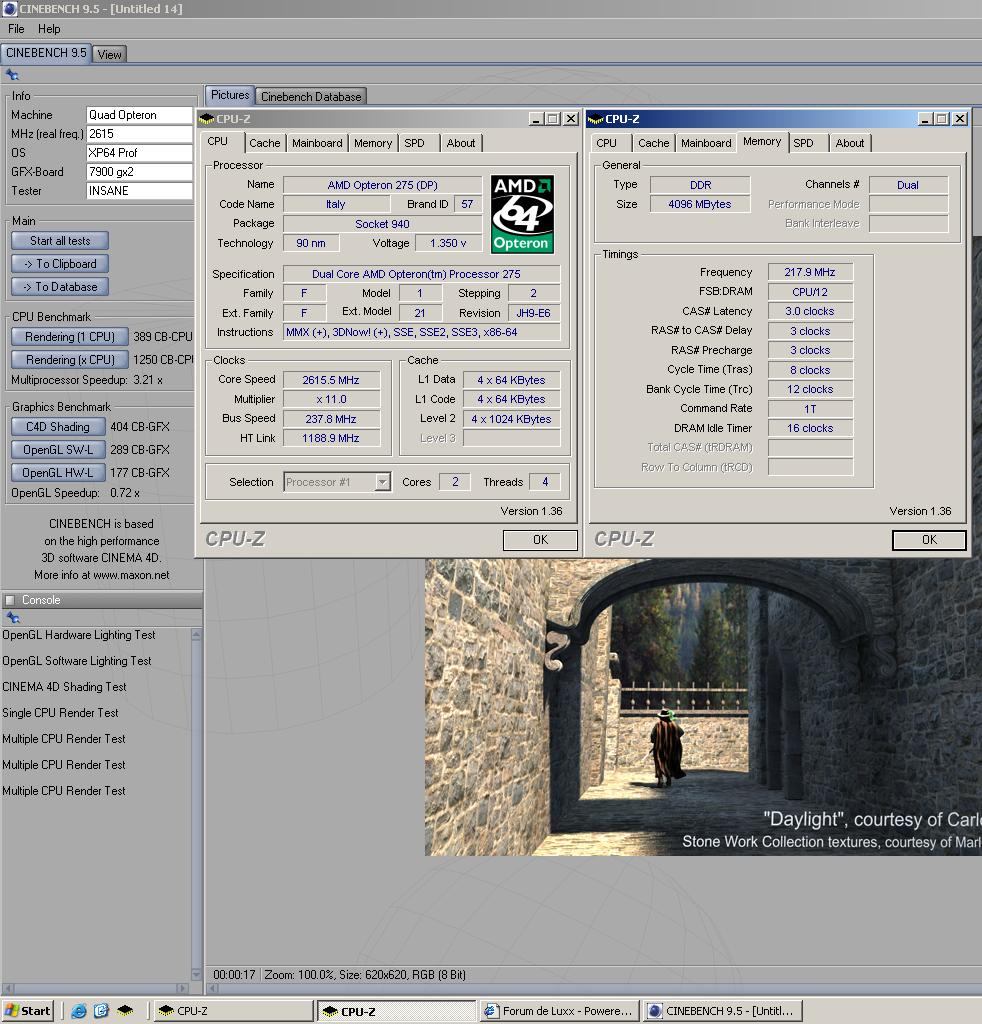Click console scrollbar up arrow

[196, 635]
